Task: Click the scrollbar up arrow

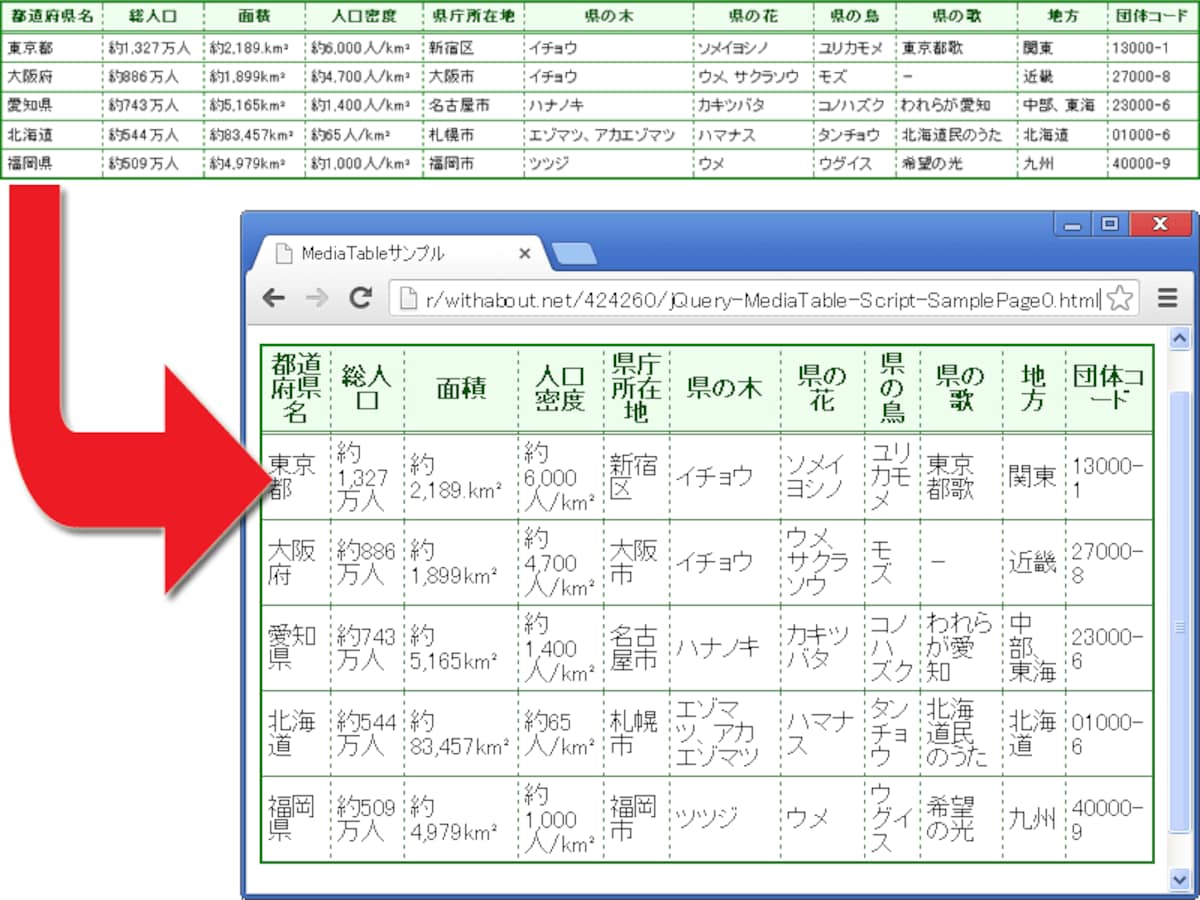Action: click(1180, 340)
